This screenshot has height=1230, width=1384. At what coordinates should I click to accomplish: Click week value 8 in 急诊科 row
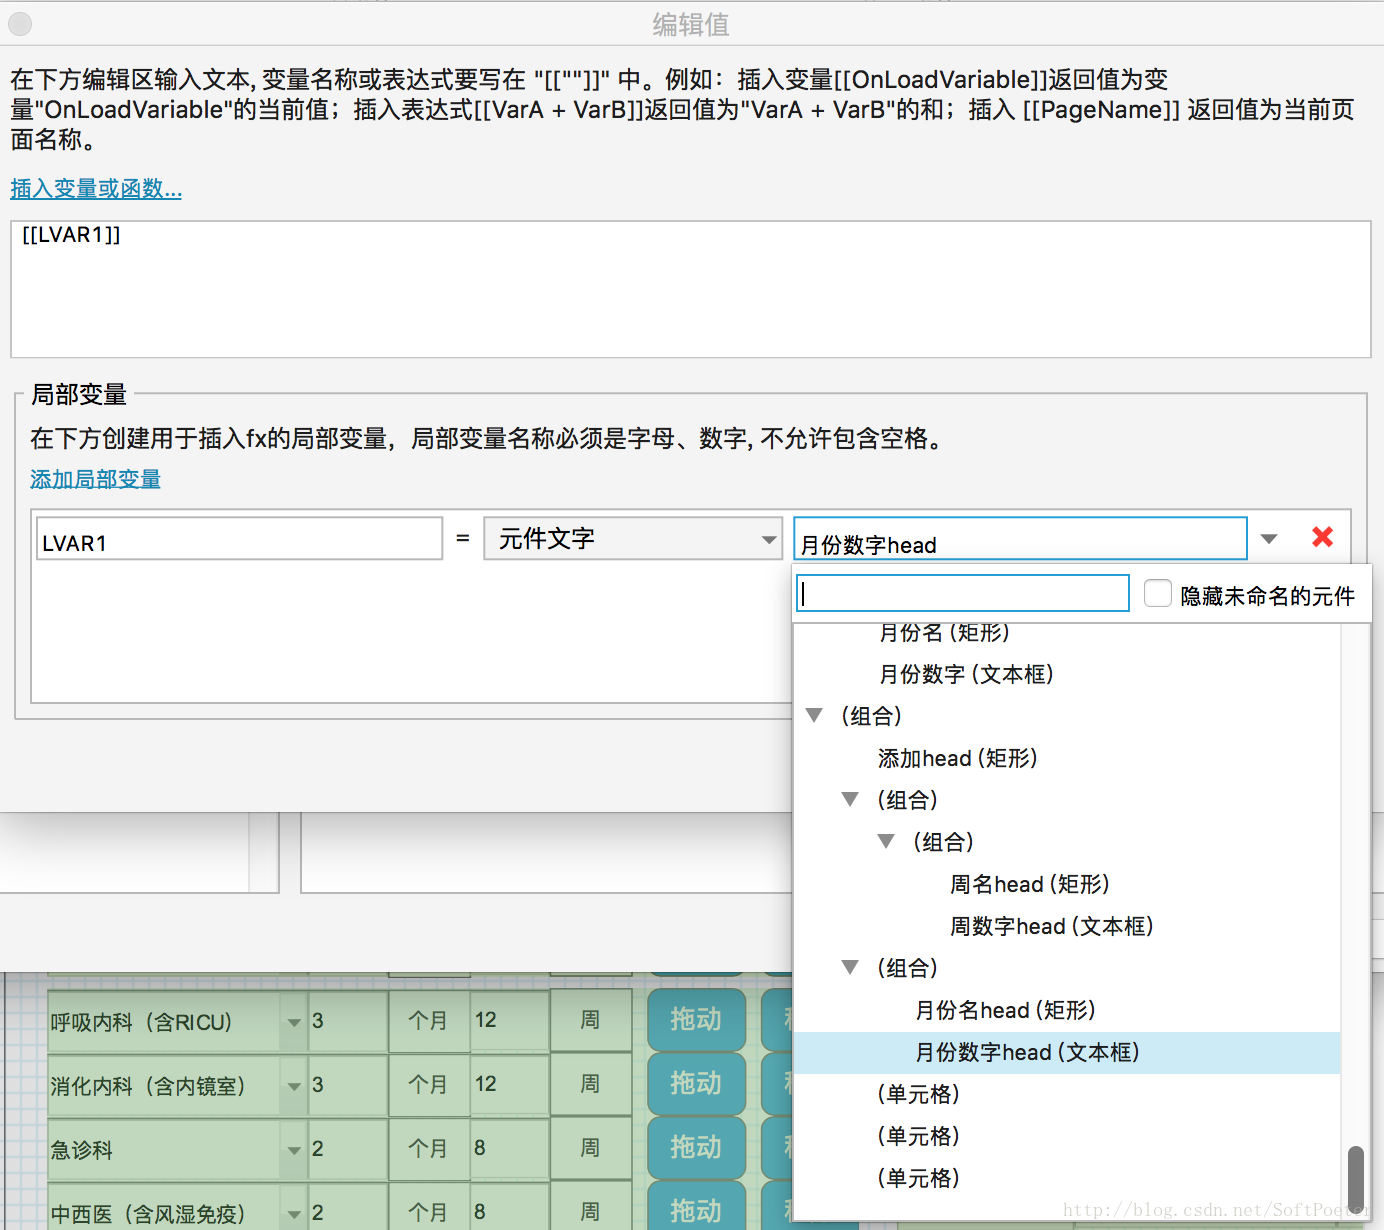[510, 1148]
